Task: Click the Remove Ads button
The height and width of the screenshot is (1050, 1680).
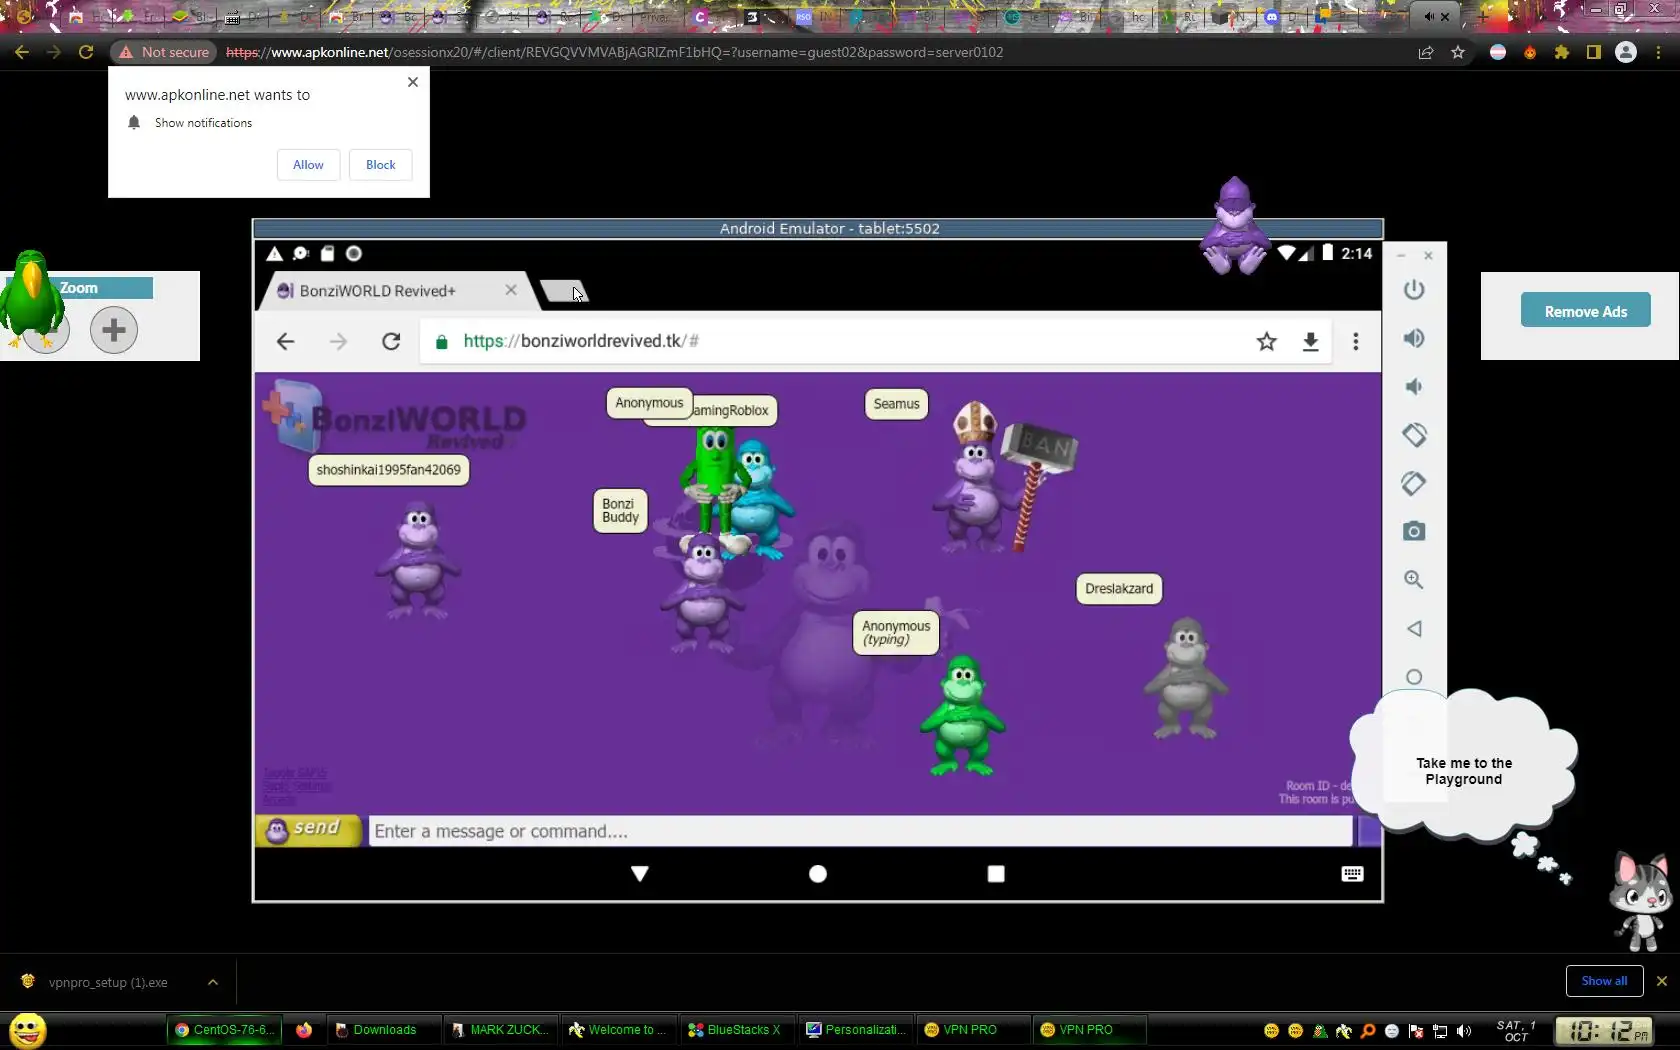Action: [x=1585, y=311]
